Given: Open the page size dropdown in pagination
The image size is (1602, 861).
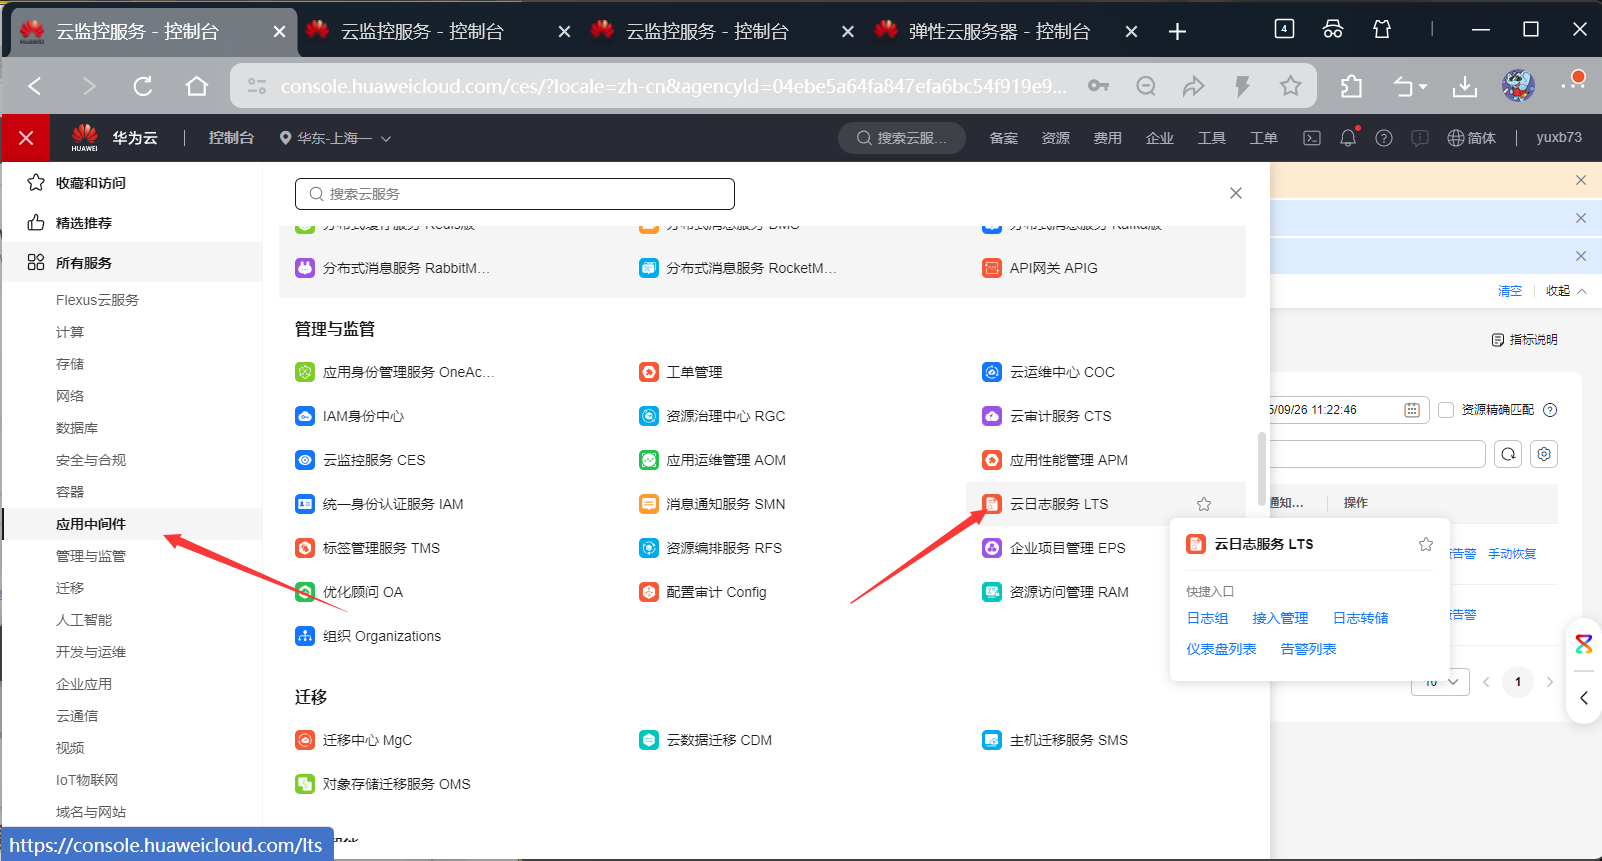Looking at the screenshot, I should tap(1441, 682).
